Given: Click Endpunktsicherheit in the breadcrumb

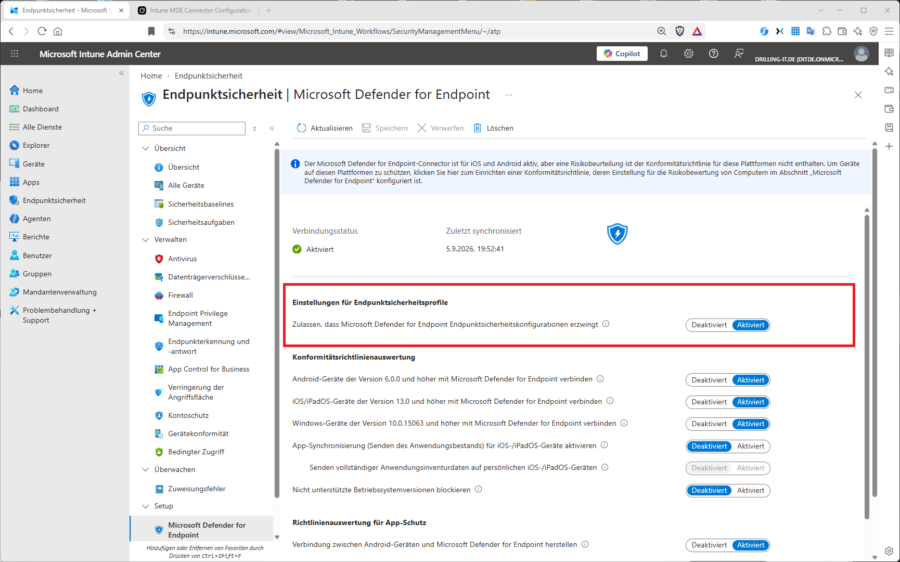Looking at the screenshot, I should click(208, 76).
